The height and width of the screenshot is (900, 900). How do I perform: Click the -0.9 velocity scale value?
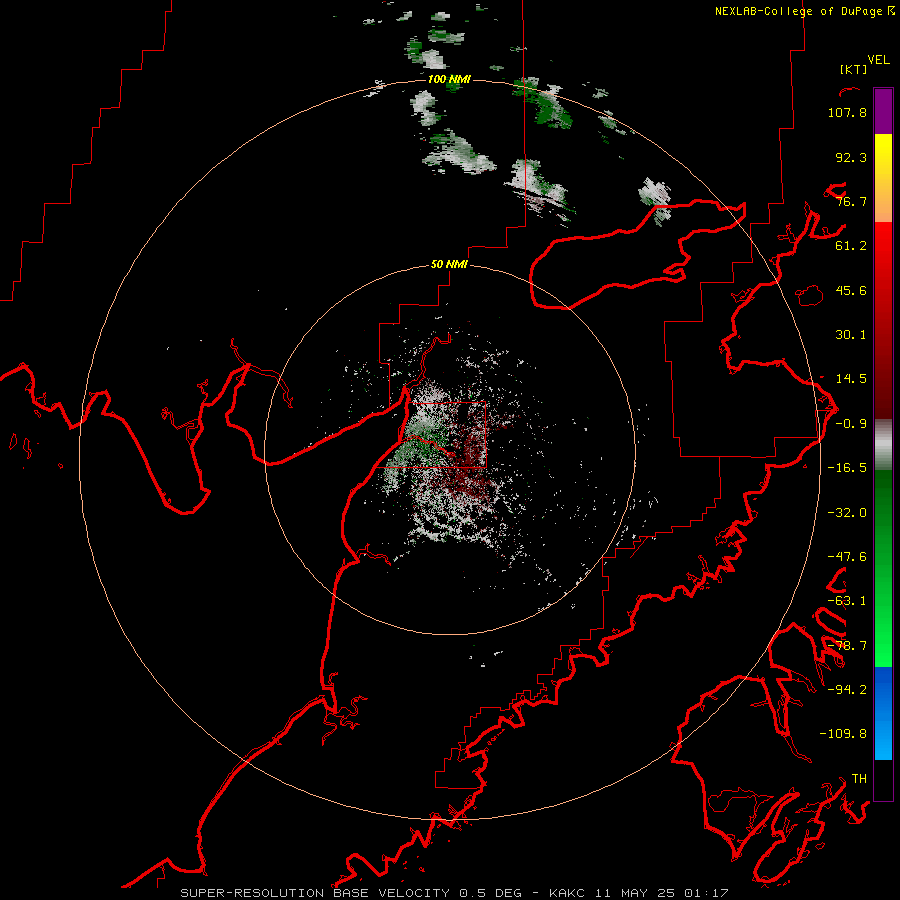point(851,424)
